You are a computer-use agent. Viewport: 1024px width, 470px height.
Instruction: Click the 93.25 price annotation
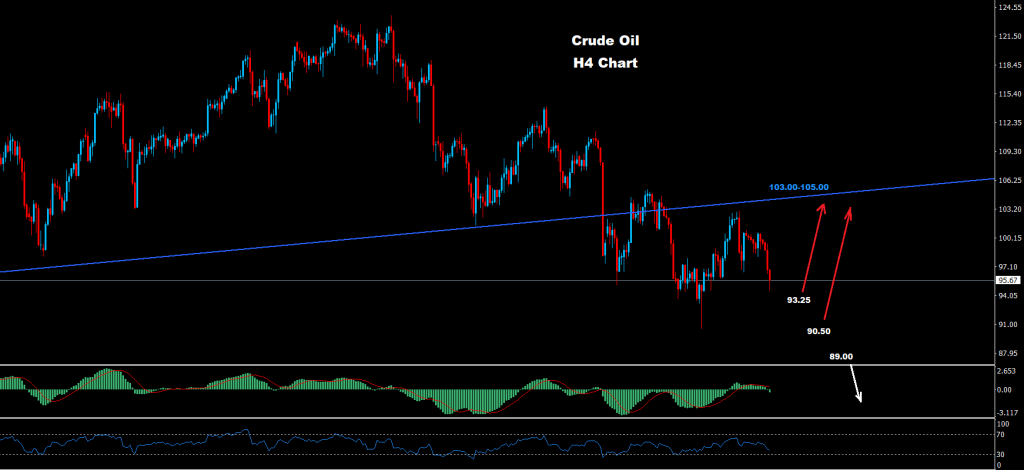pos(798,300)
